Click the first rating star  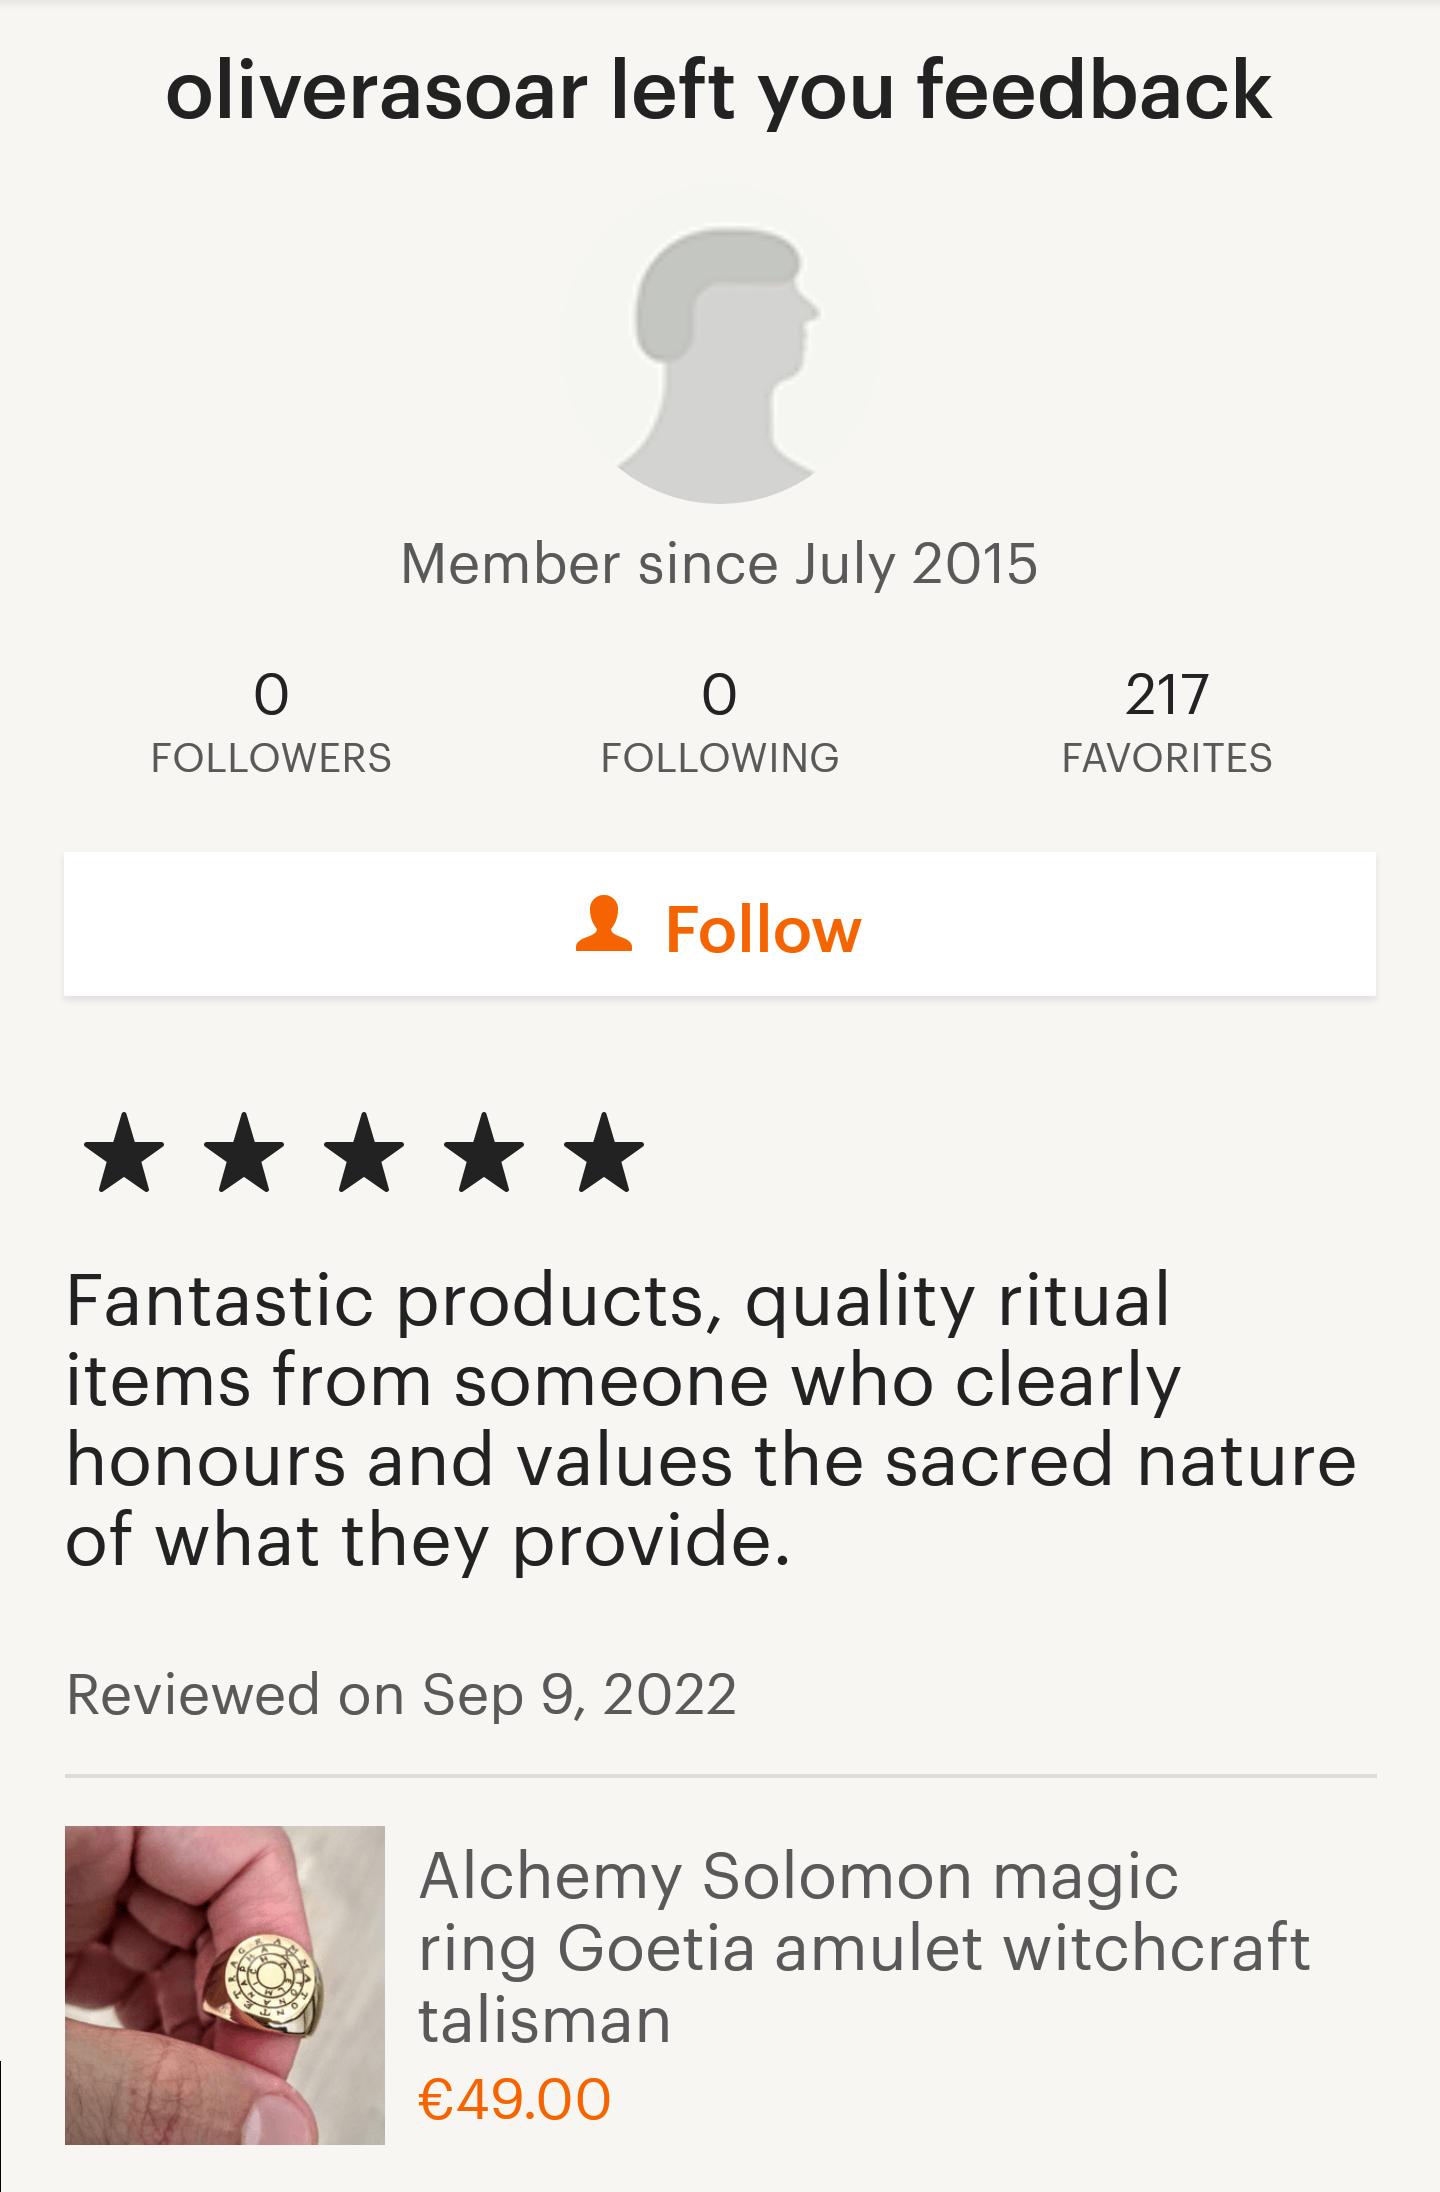click(124, 1153)
